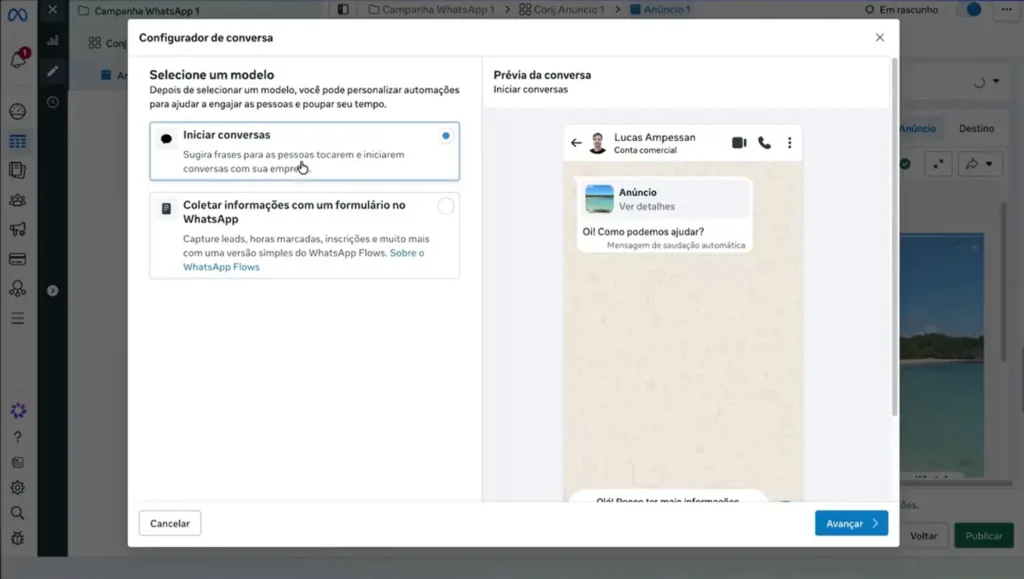Click the expand preview arrows icon

938,164
